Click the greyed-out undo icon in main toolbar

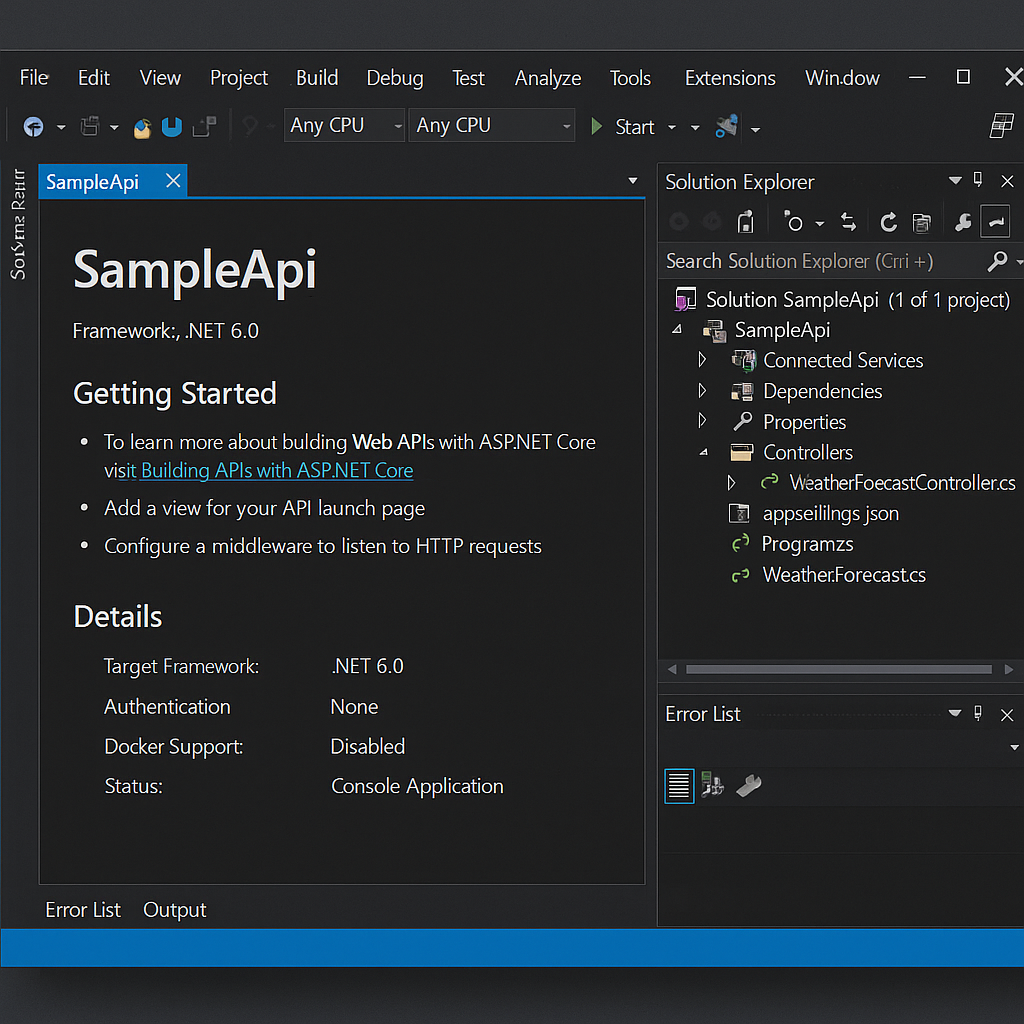249,126
